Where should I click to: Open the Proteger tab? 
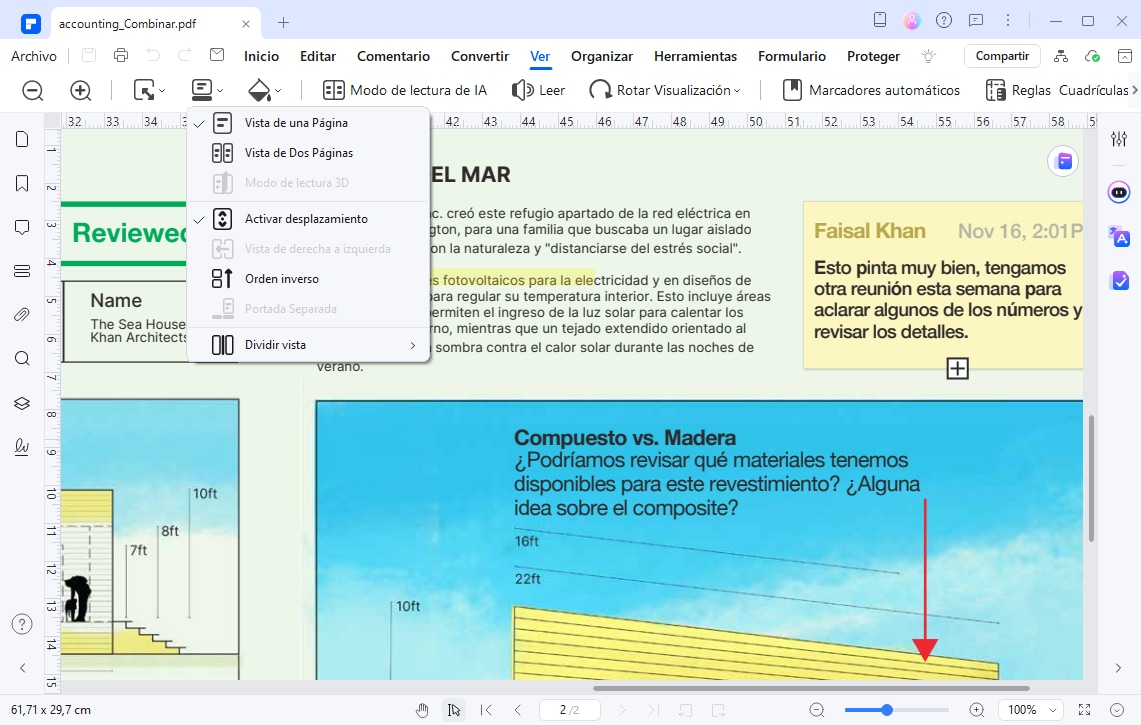tap(873, 56)
